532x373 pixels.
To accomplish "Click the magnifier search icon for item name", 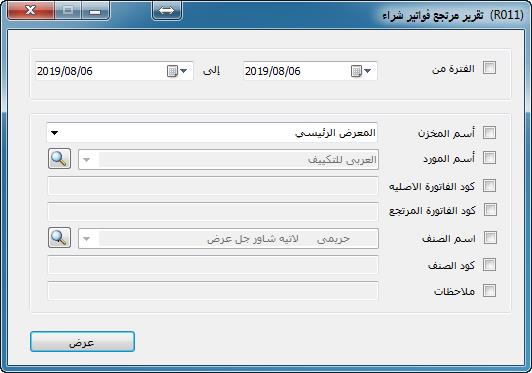I will tap(59, 238).
